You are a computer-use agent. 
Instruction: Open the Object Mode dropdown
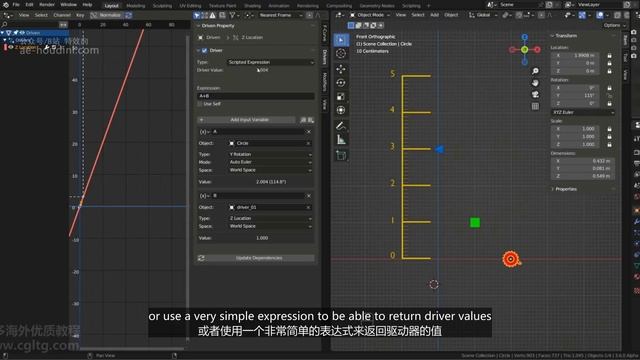click(370, 15)
